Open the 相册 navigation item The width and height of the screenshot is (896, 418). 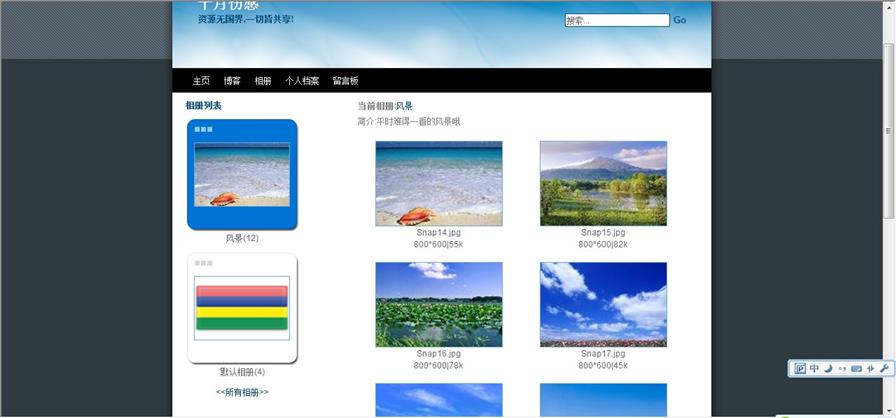(x=263, y=81)
